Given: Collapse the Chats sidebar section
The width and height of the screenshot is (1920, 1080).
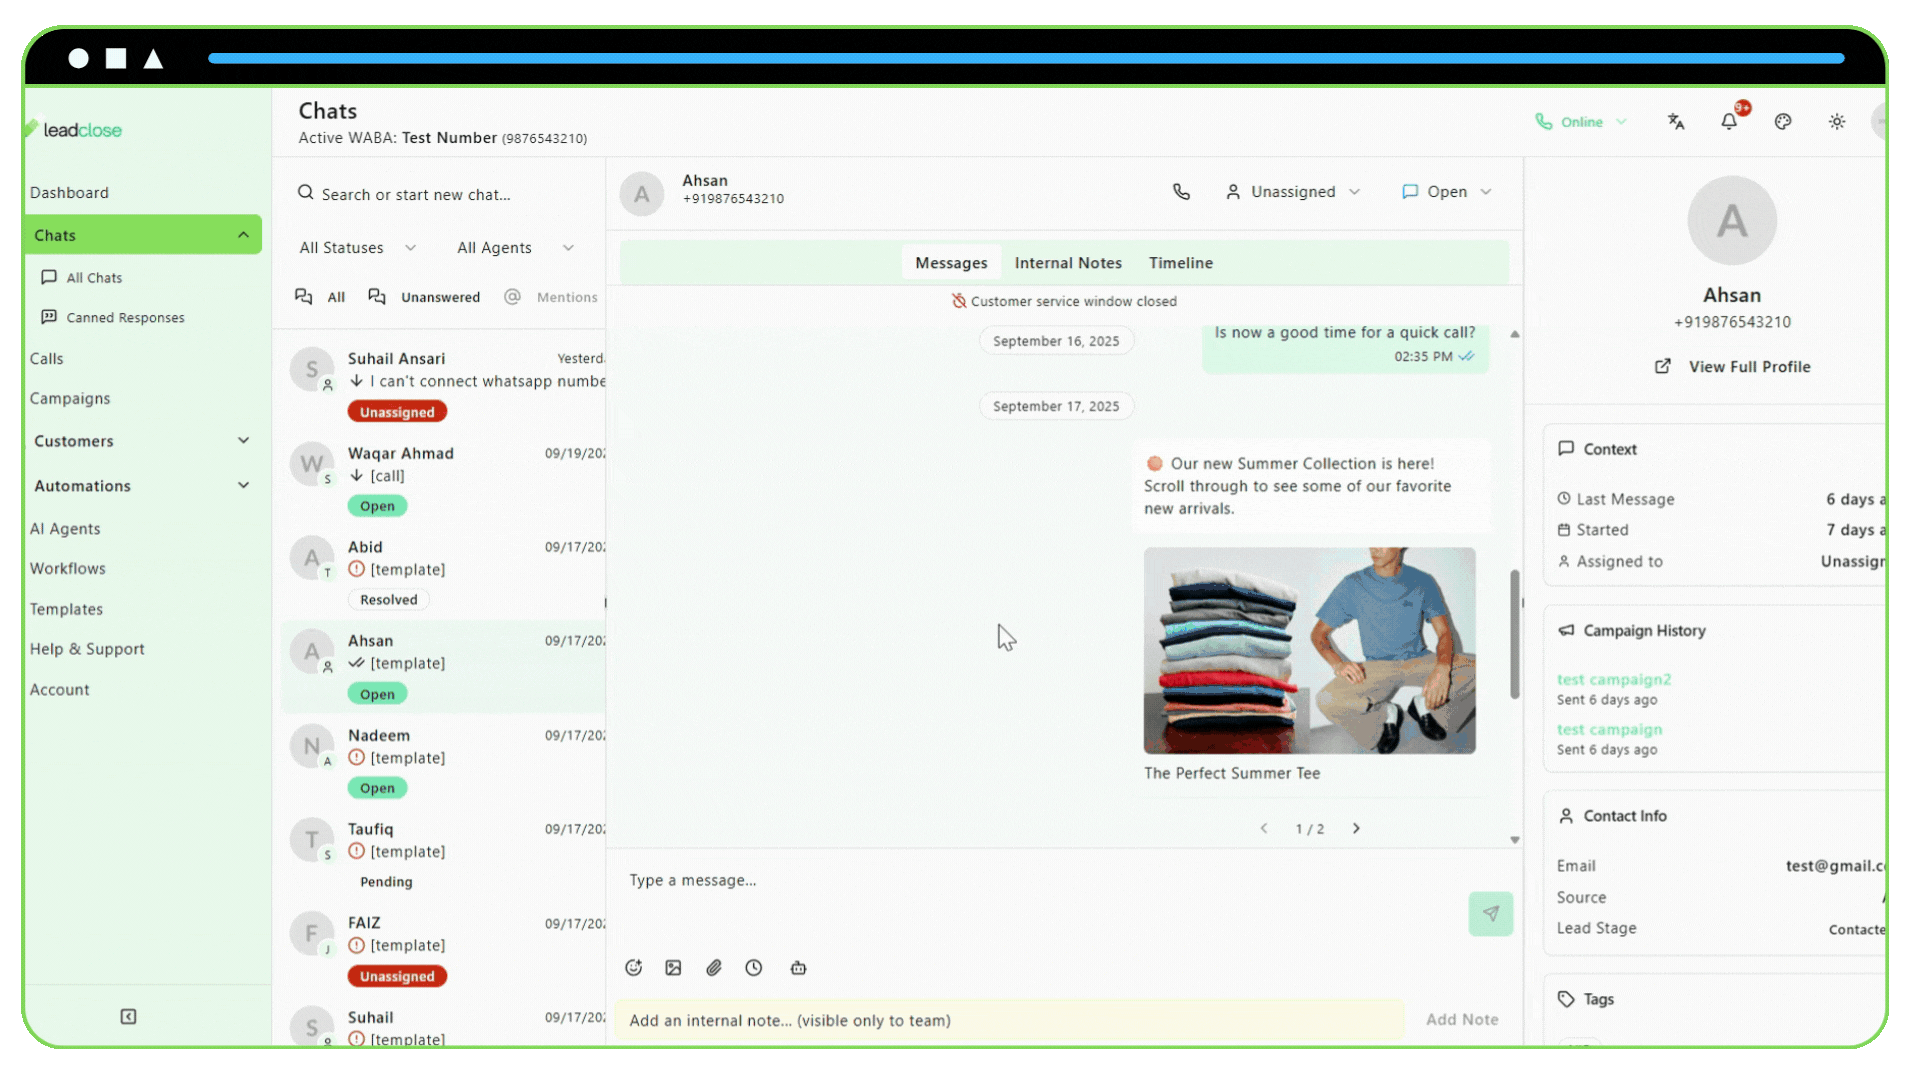Looking at the screenshot, I should 243,235.
